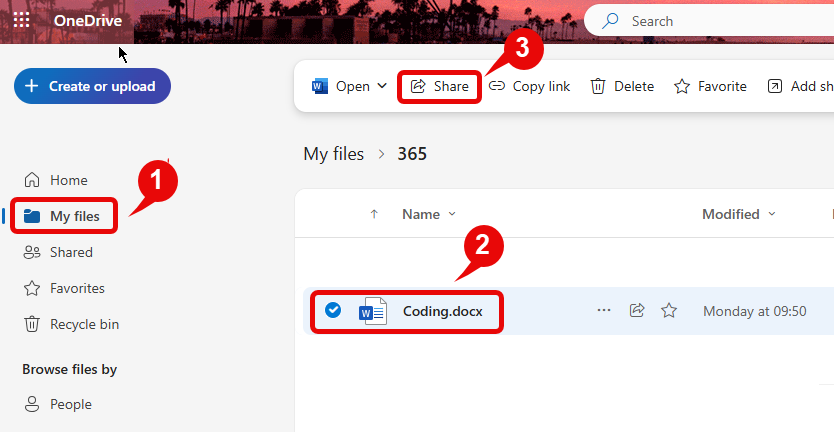Click the Word file icon for Coding.docx
Screen dimensions: 834x432
coord(372,311)
